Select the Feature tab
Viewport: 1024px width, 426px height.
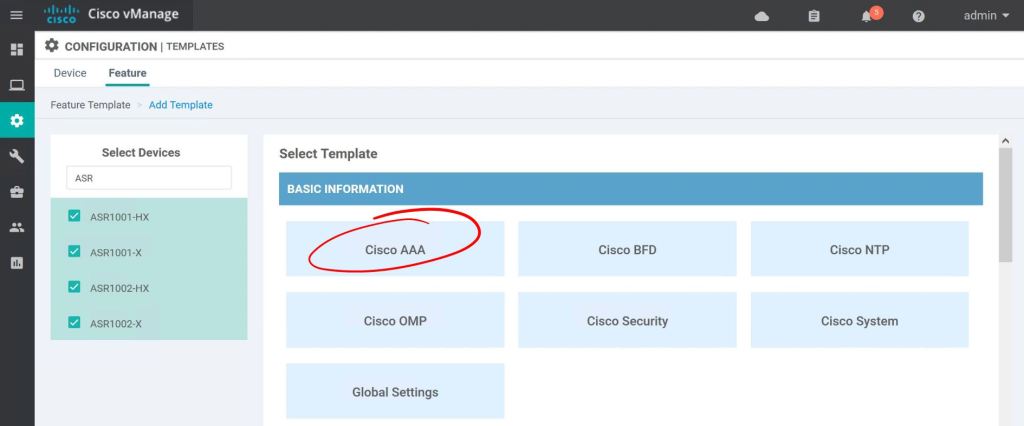127,73
